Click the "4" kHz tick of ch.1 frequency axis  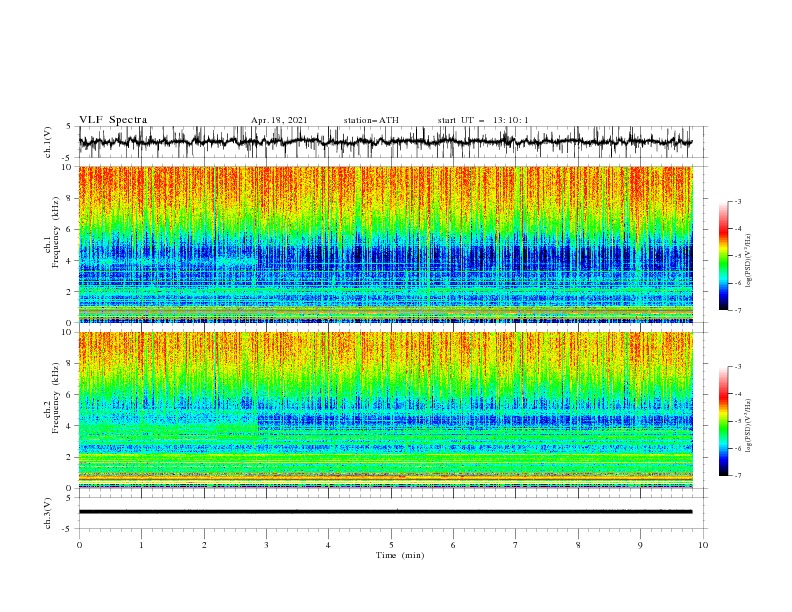(x=70, y=261)
